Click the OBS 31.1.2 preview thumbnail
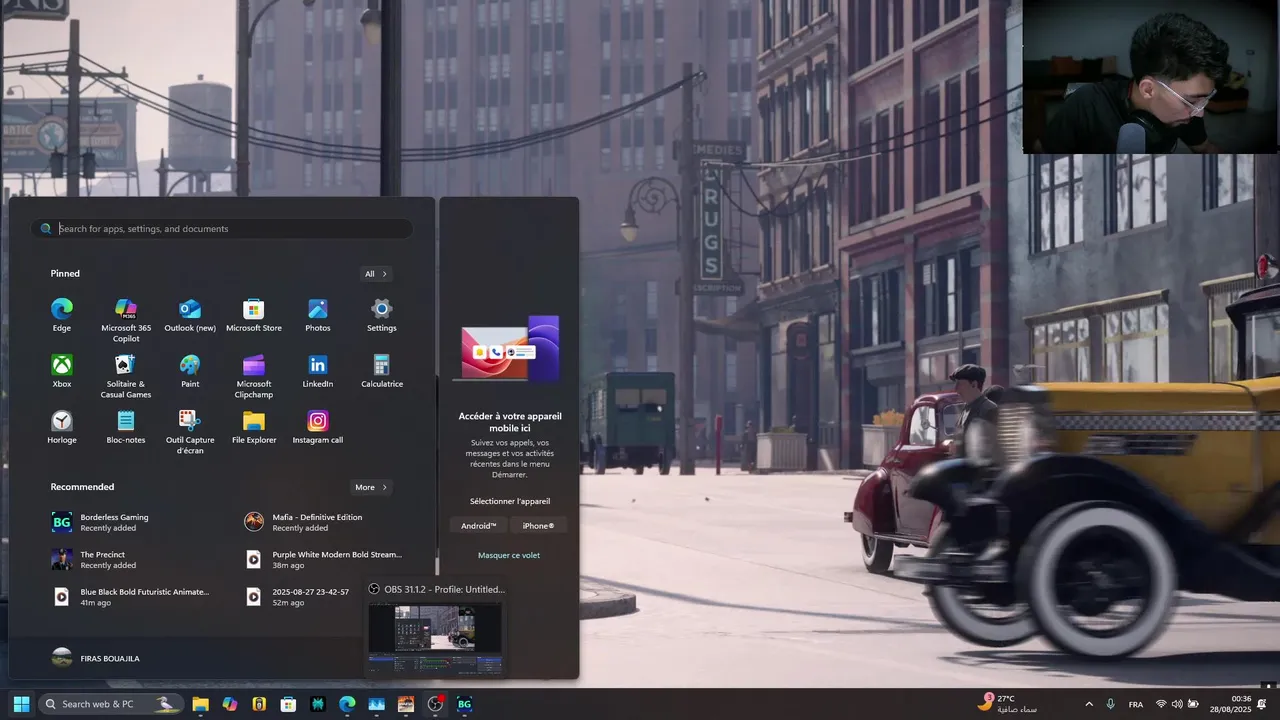Screen dimensions: 1280x720 [435, 638]
